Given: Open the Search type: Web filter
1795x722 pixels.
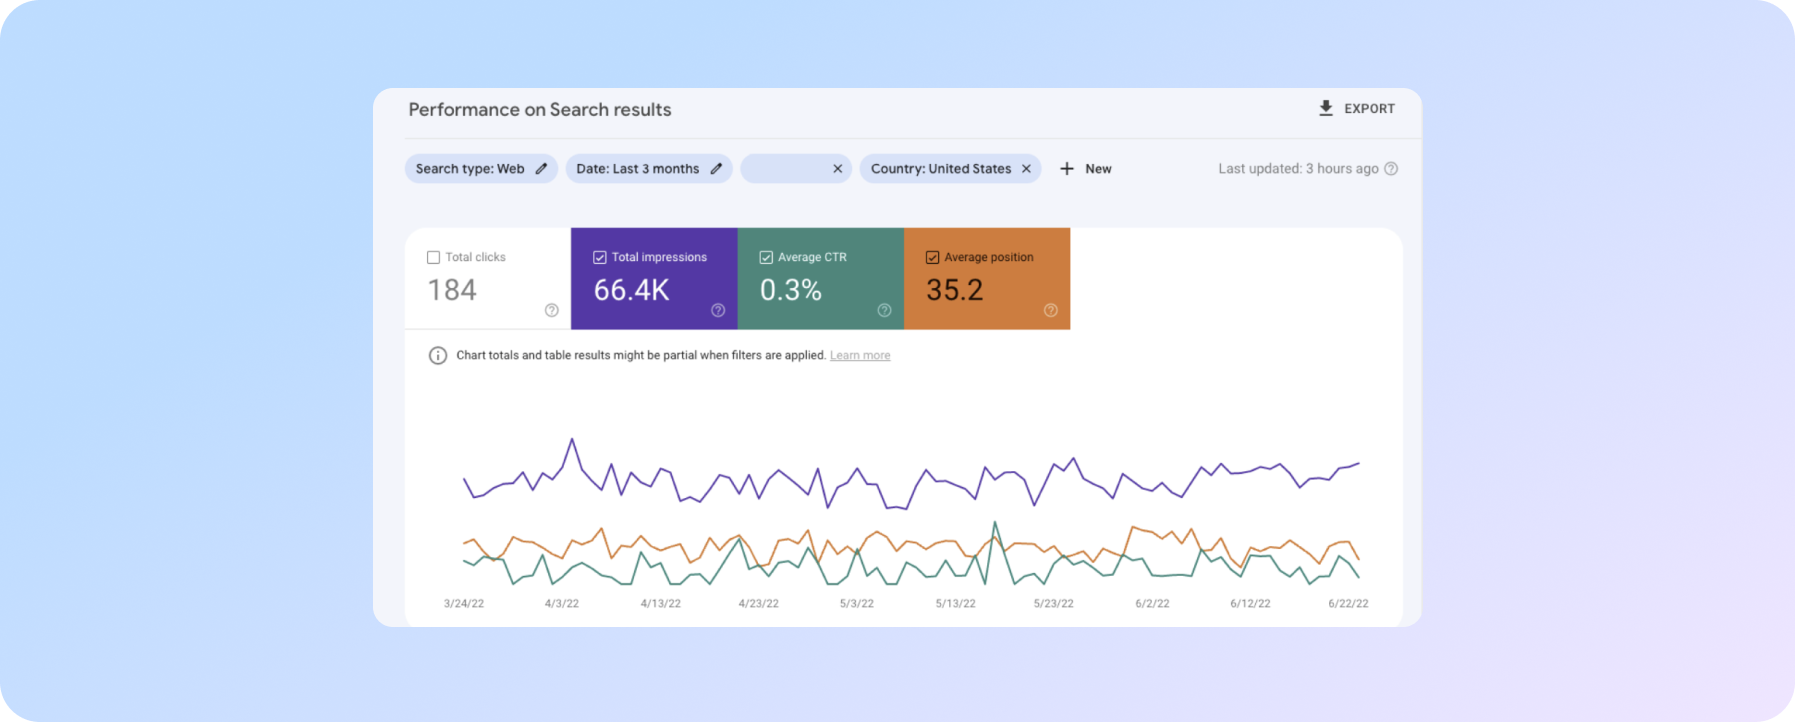Looking at the screenshot, I should 470,169.
